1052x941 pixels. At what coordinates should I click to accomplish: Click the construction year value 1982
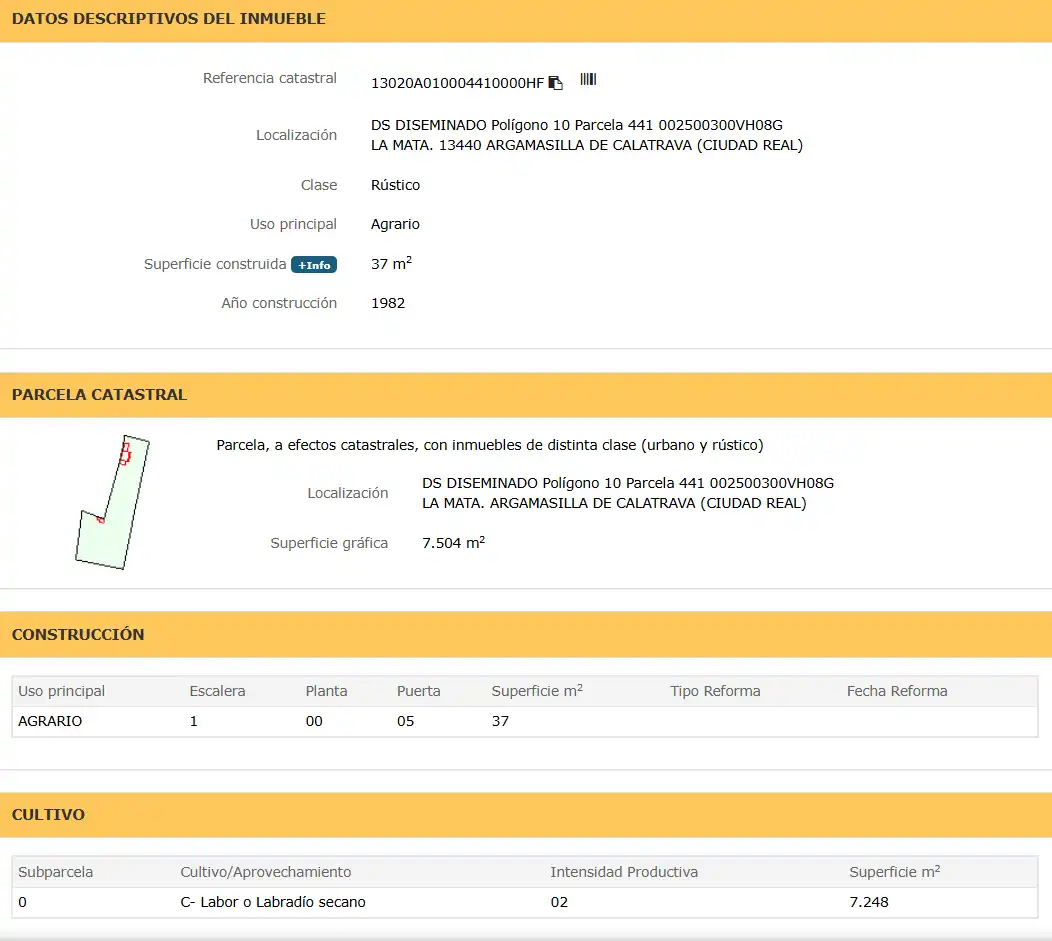[x=388, y=303]
